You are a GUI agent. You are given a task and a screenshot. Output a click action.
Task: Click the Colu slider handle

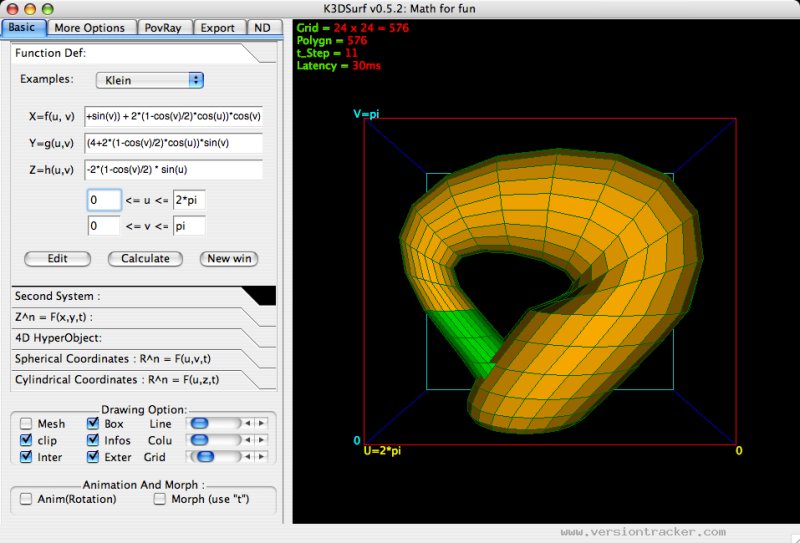199,440
